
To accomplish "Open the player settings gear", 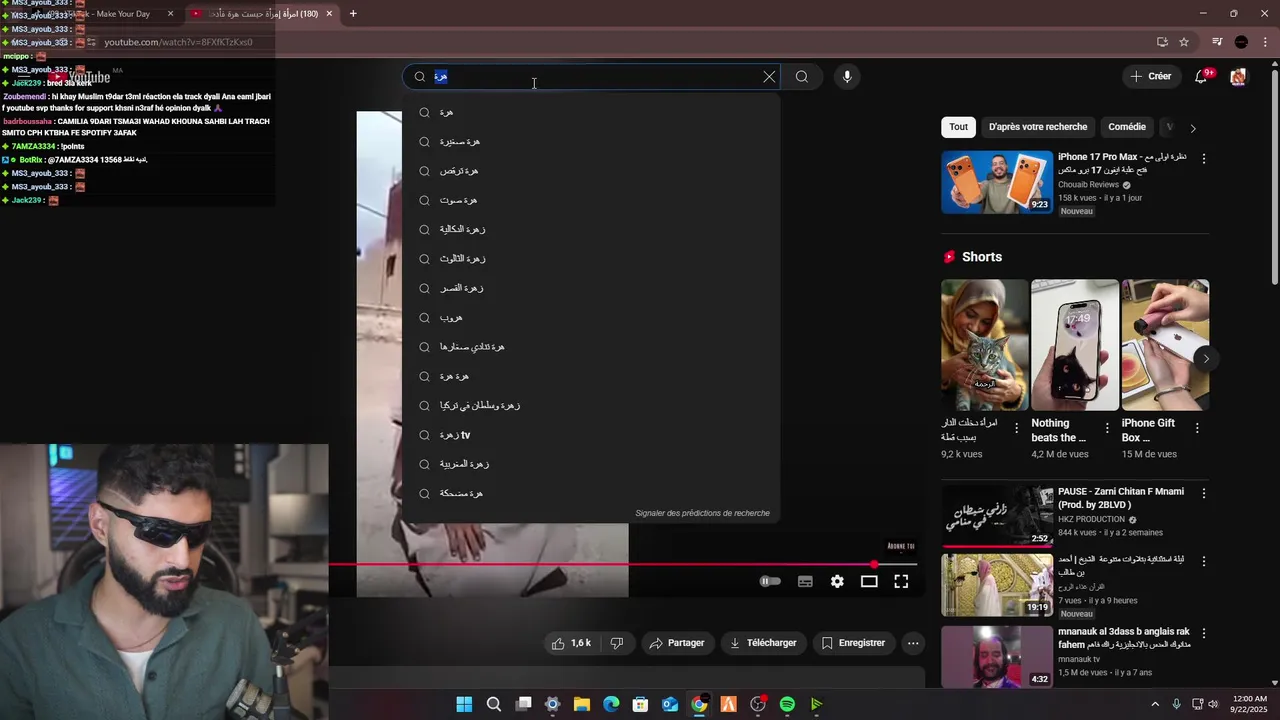I will click(x=837, y=581).
